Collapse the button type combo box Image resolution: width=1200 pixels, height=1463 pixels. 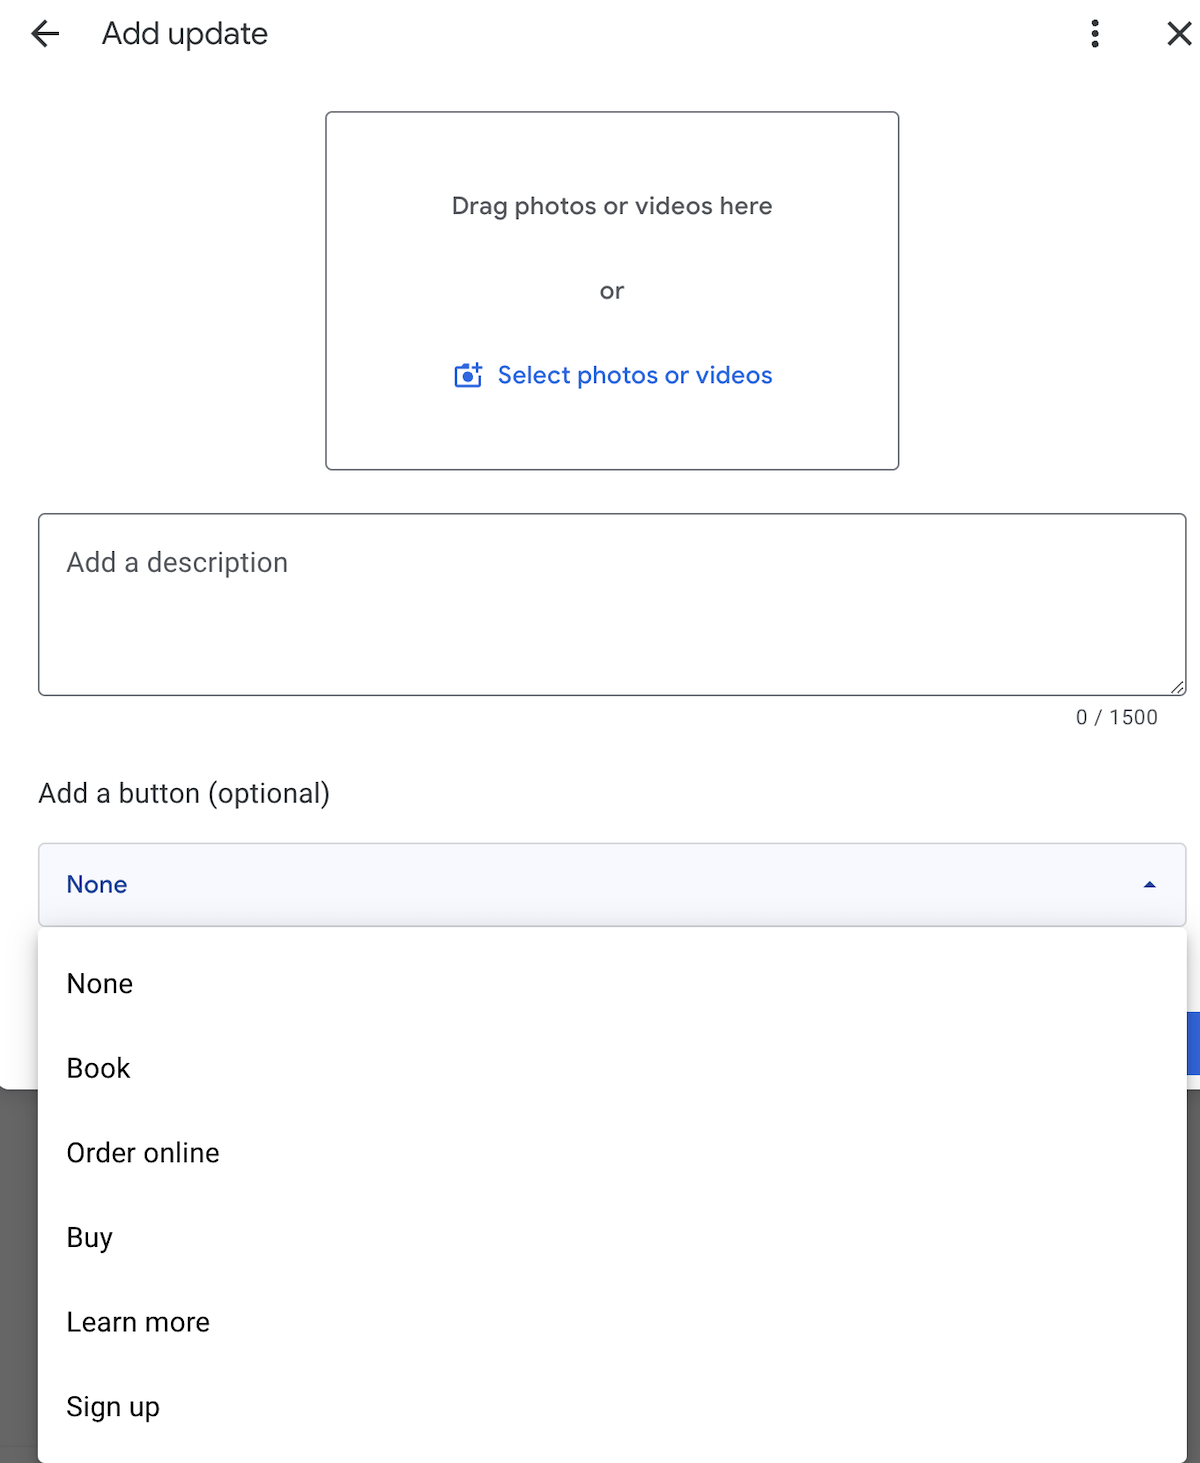(612, 885)
